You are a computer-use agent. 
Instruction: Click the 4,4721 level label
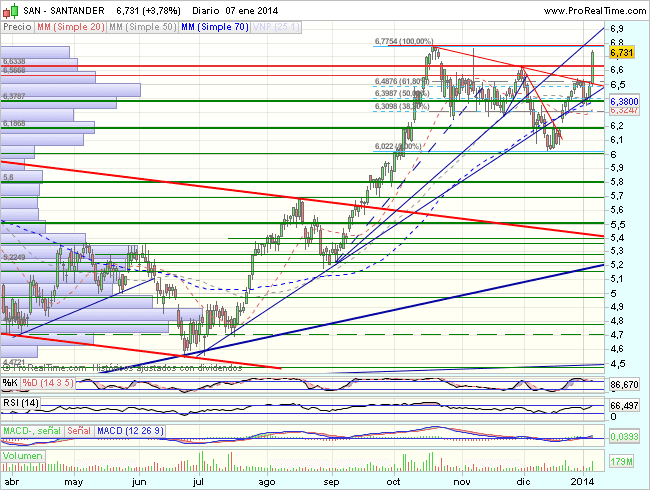14,363
